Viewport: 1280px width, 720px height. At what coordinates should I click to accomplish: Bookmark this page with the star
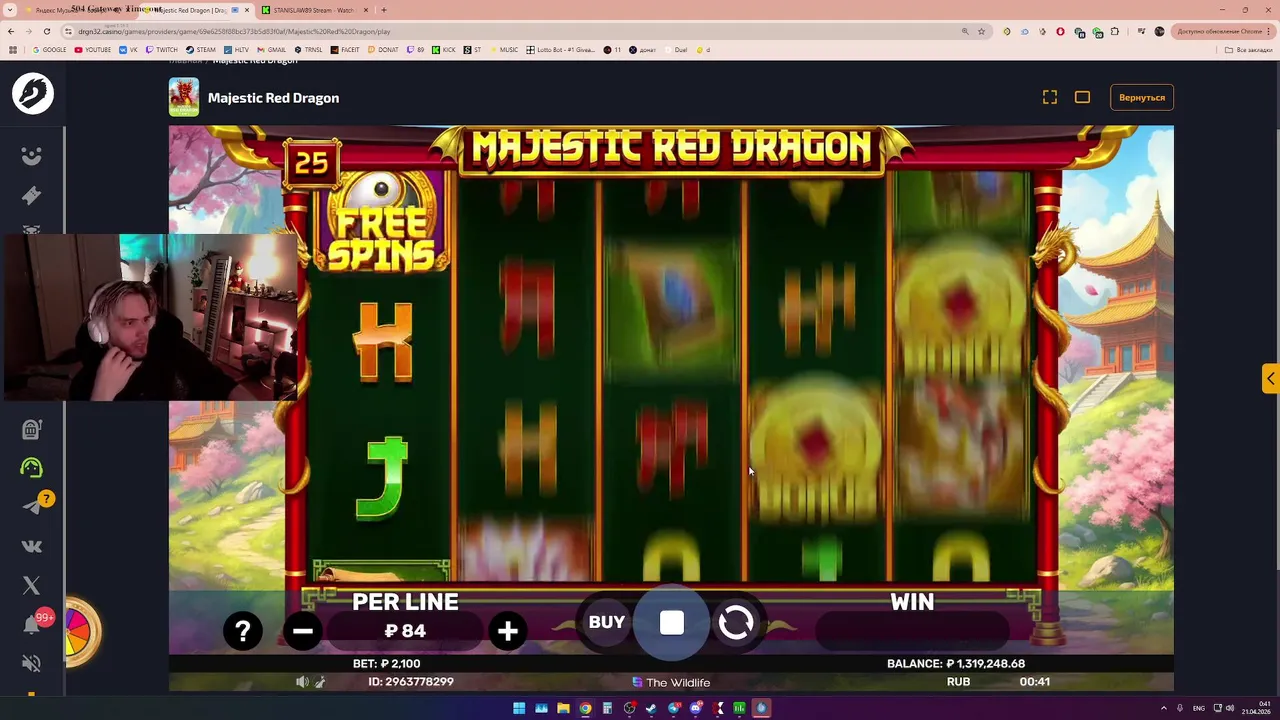click(x=981, y=31)
